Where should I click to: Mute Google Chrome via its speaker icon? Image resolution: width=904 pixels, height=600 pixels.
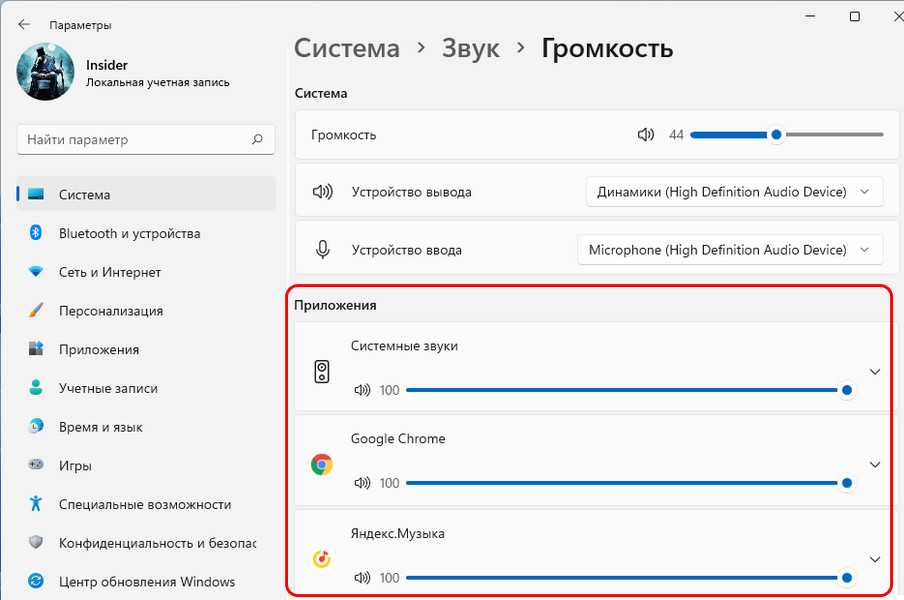[362, 483]
